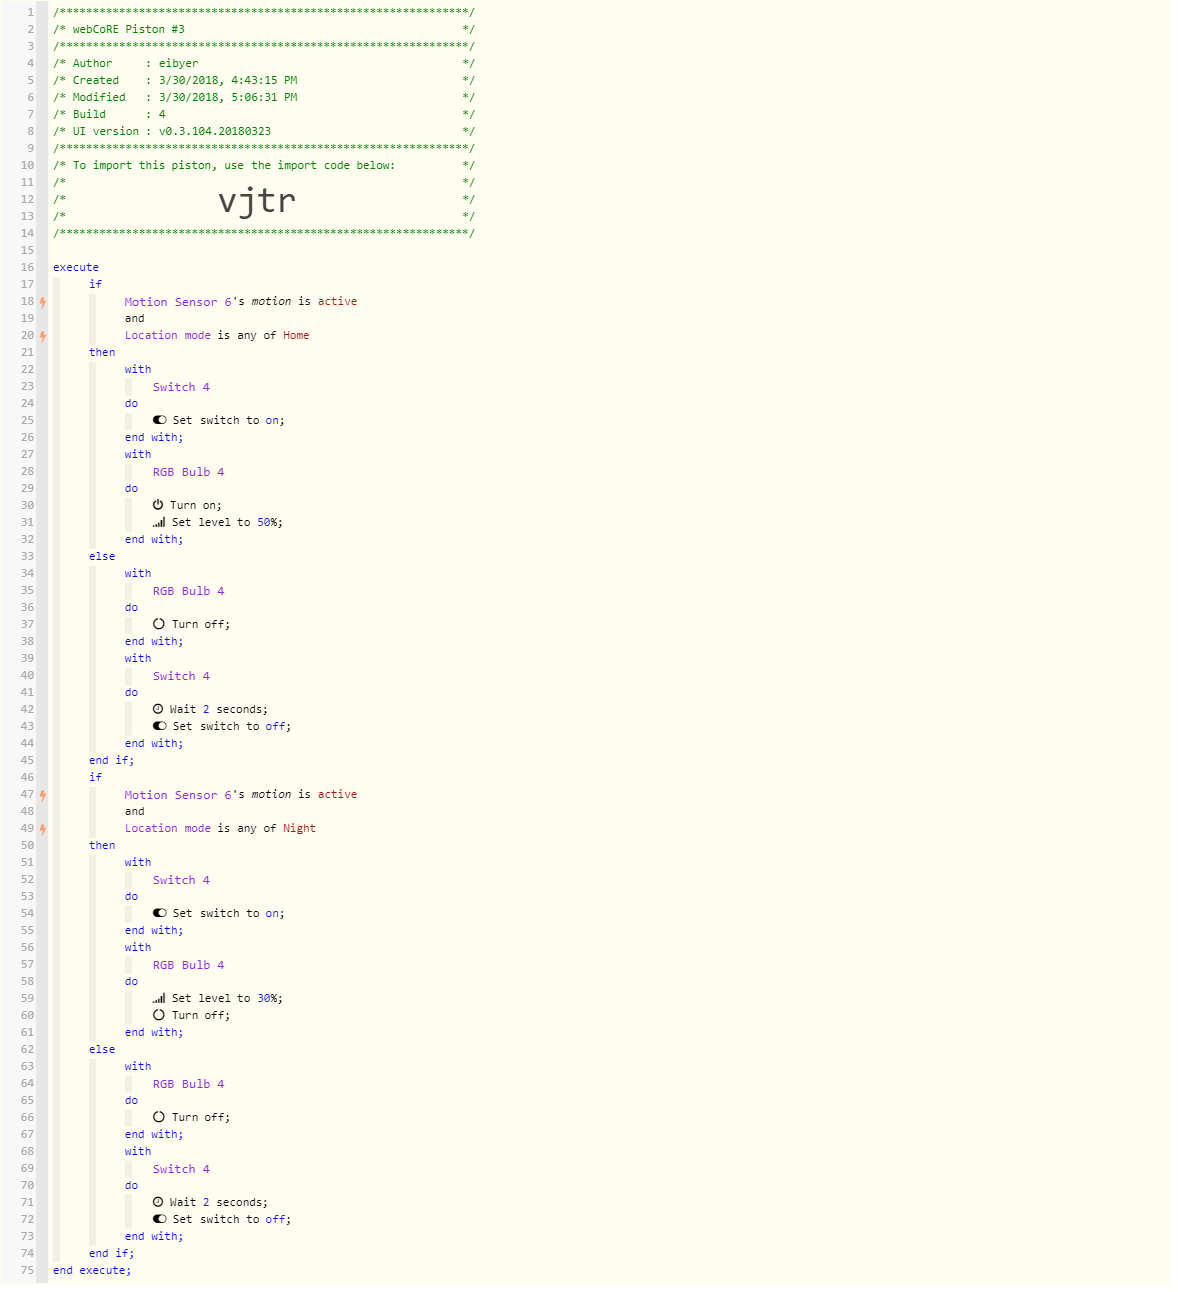Click the toggle icon on line 72

point(160,1219)
